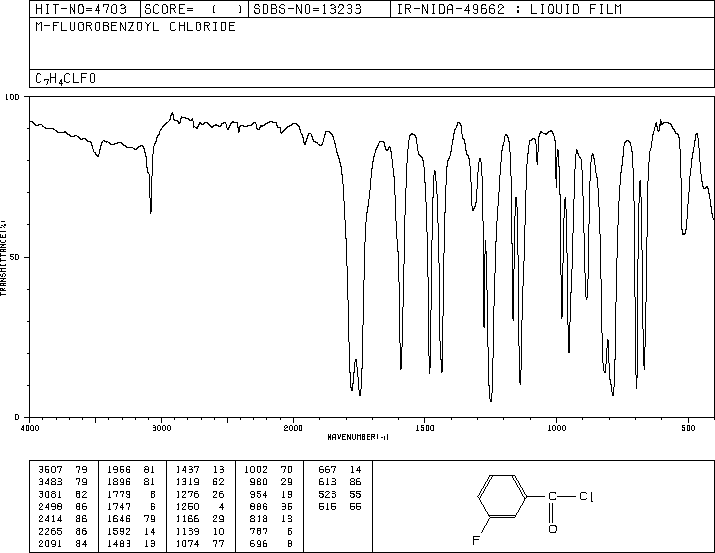Select the 1139 peak table entry

pyautogui.click(x=200, y=532)
